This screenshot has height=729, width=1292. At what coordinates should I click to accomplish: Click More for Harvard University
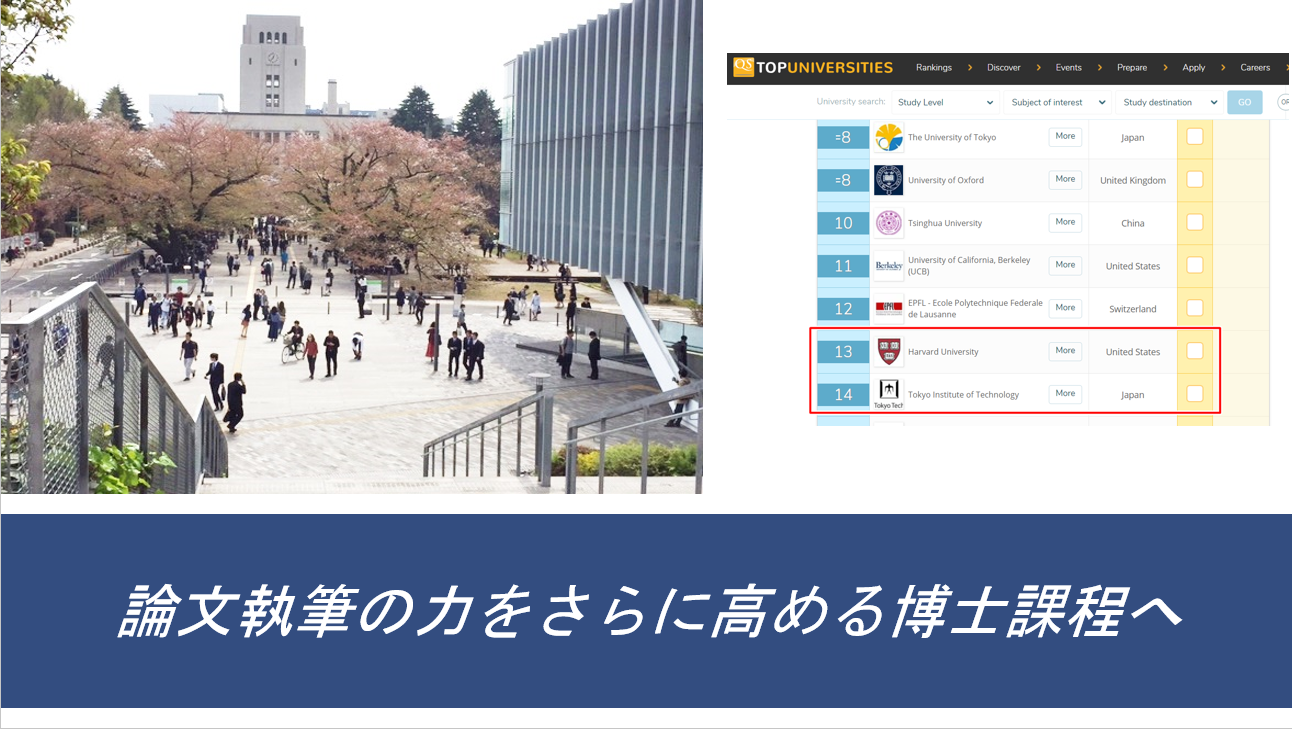pyautogui.click(x=1065, y=351)
